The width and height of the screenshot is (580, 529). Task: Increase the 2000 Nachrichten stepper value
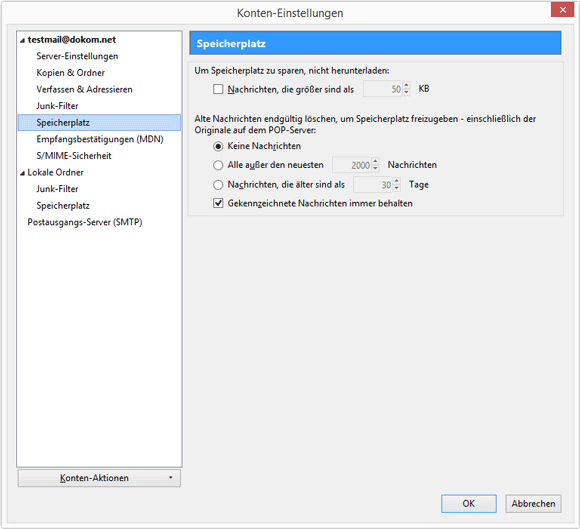375,161
